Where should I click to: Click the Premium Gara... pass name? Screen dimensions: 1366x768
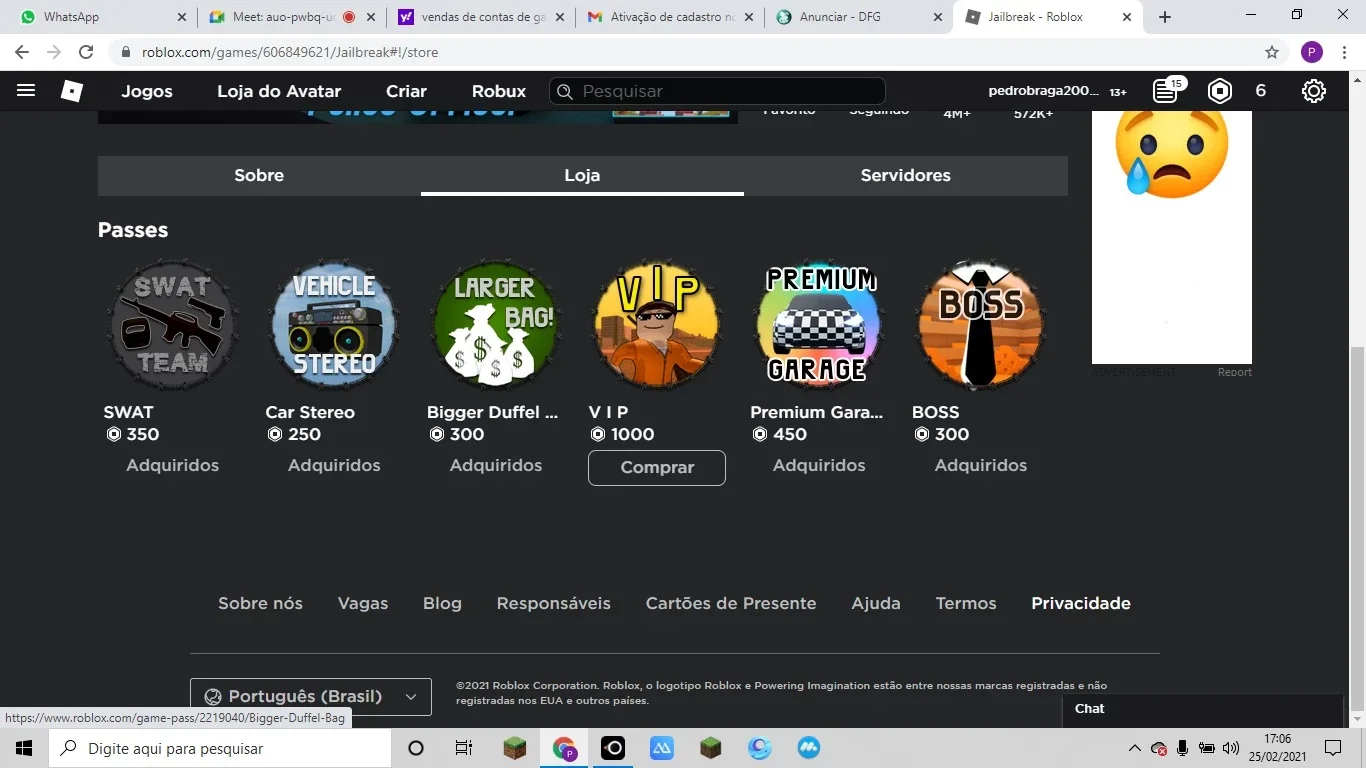click(x=817, y=412)
